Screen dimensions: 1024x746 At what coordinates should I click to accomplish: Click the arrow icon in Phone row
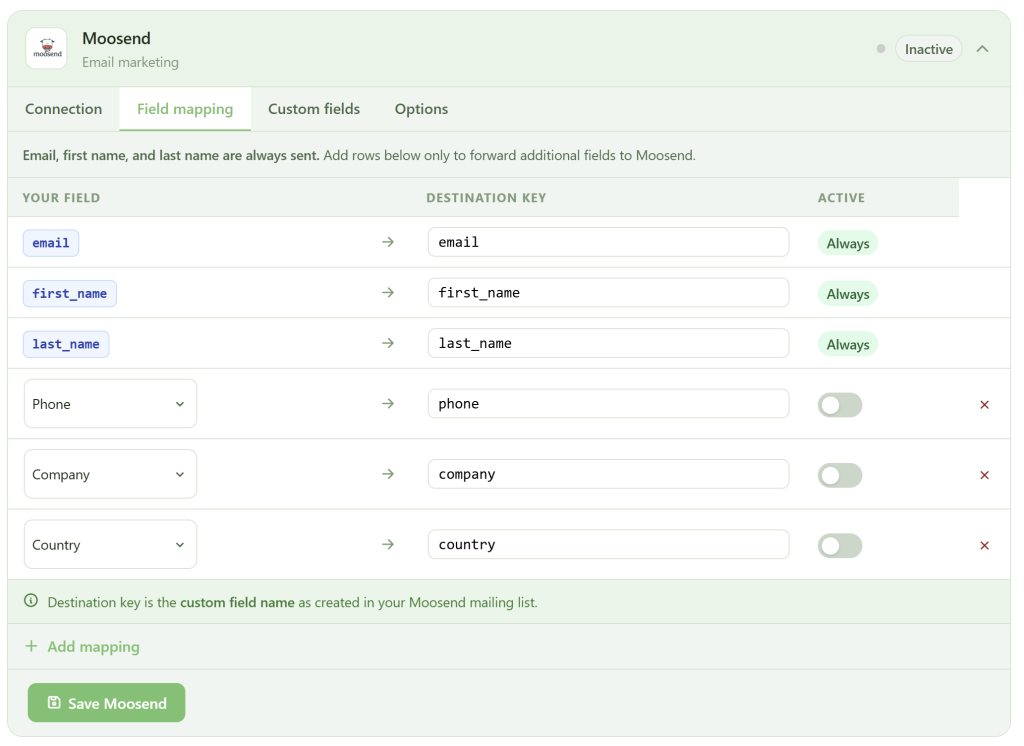[388, 404]
